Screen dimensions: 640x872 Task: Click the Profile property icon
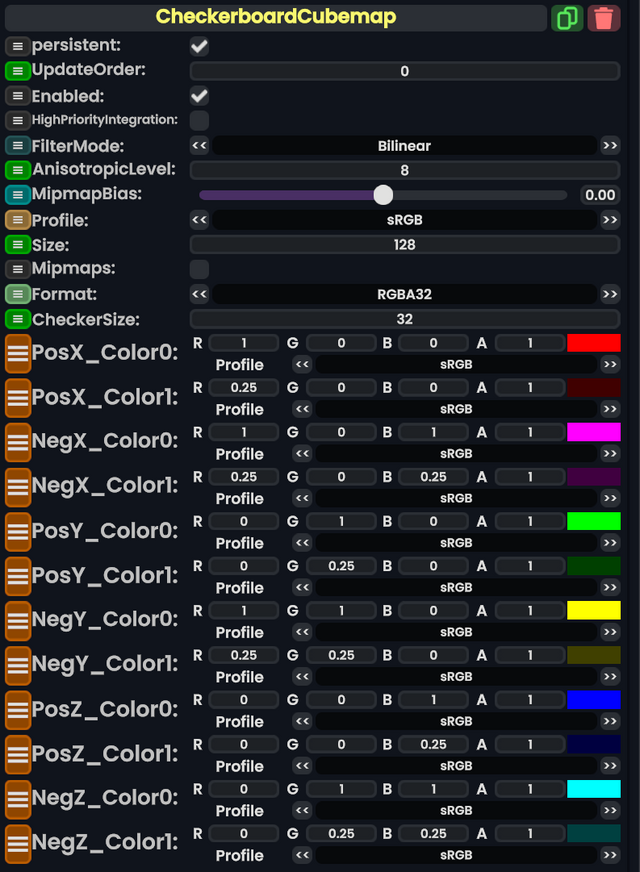coord(15,219)
